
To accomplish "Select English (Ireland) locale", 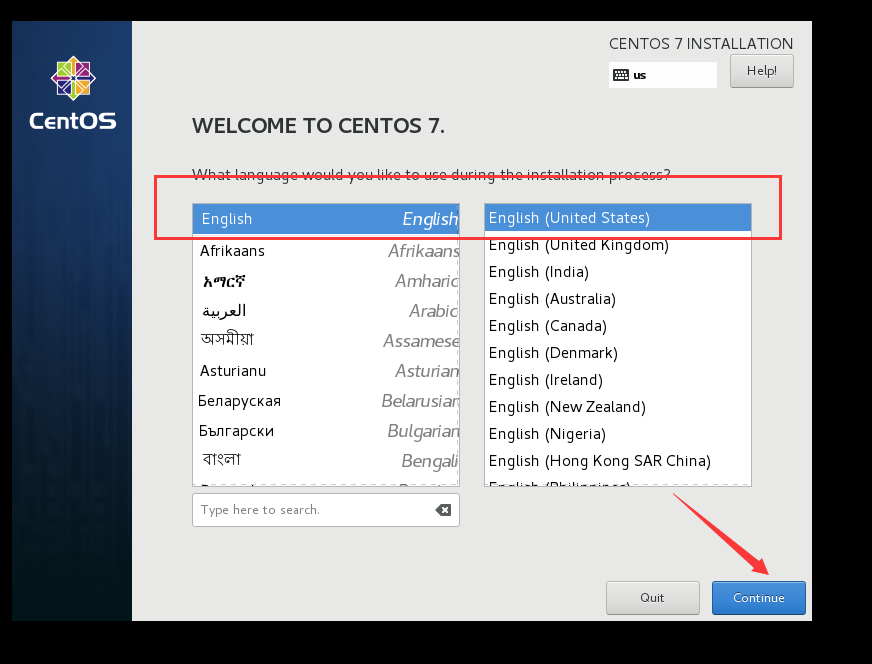I will pos(618,380).
